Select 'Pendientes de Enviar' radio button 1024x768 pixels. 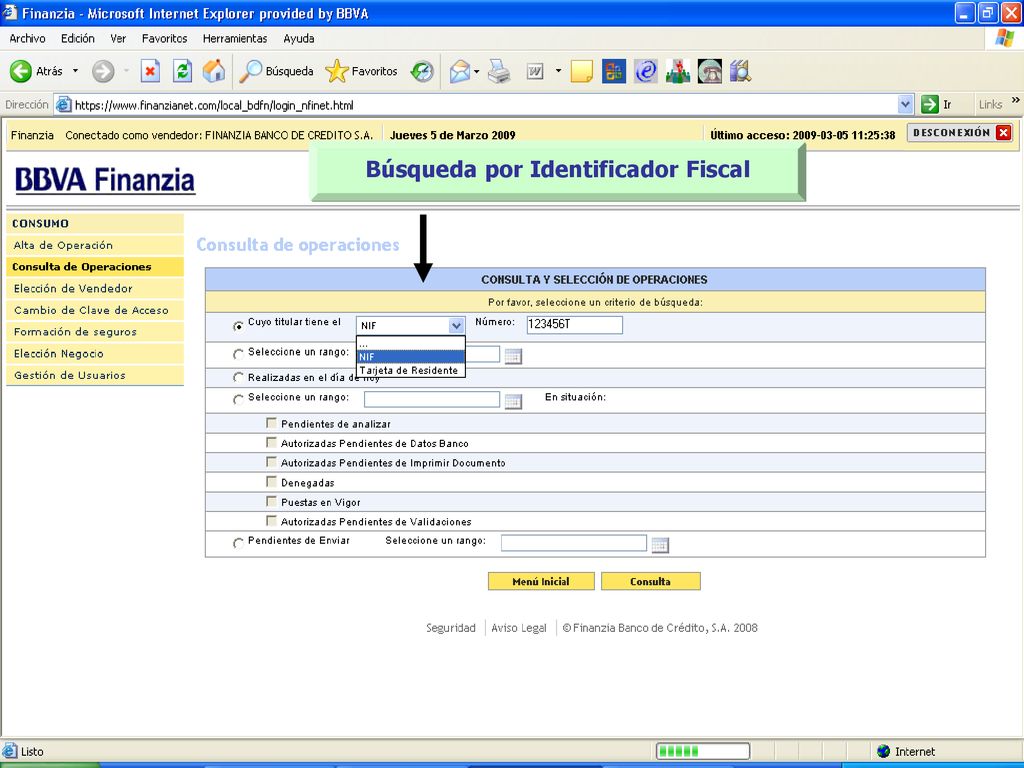pyautogui.click(x=238, y=543)
